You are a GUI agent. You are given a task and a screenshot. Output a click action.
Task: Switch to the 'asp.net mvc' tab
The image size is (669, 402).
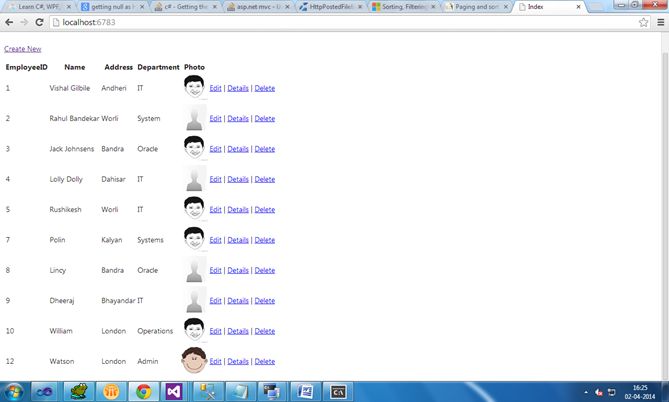point(259,7)
